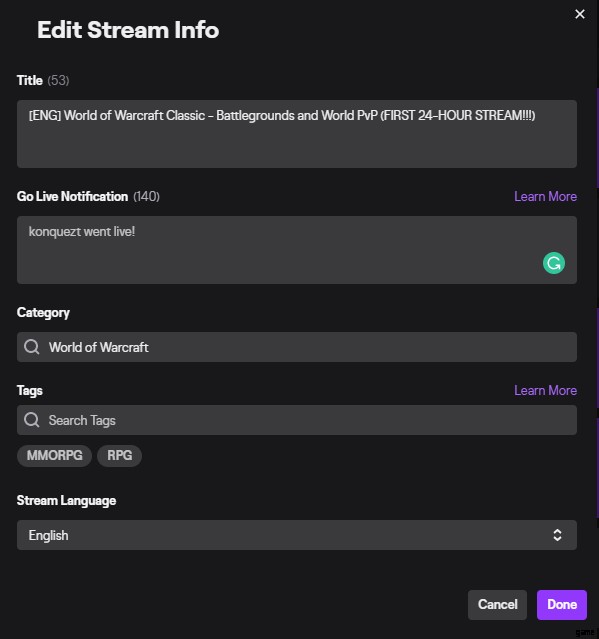Select the English language combo box
The height and width of the screenshot is (639, 599).
point(297,535)
